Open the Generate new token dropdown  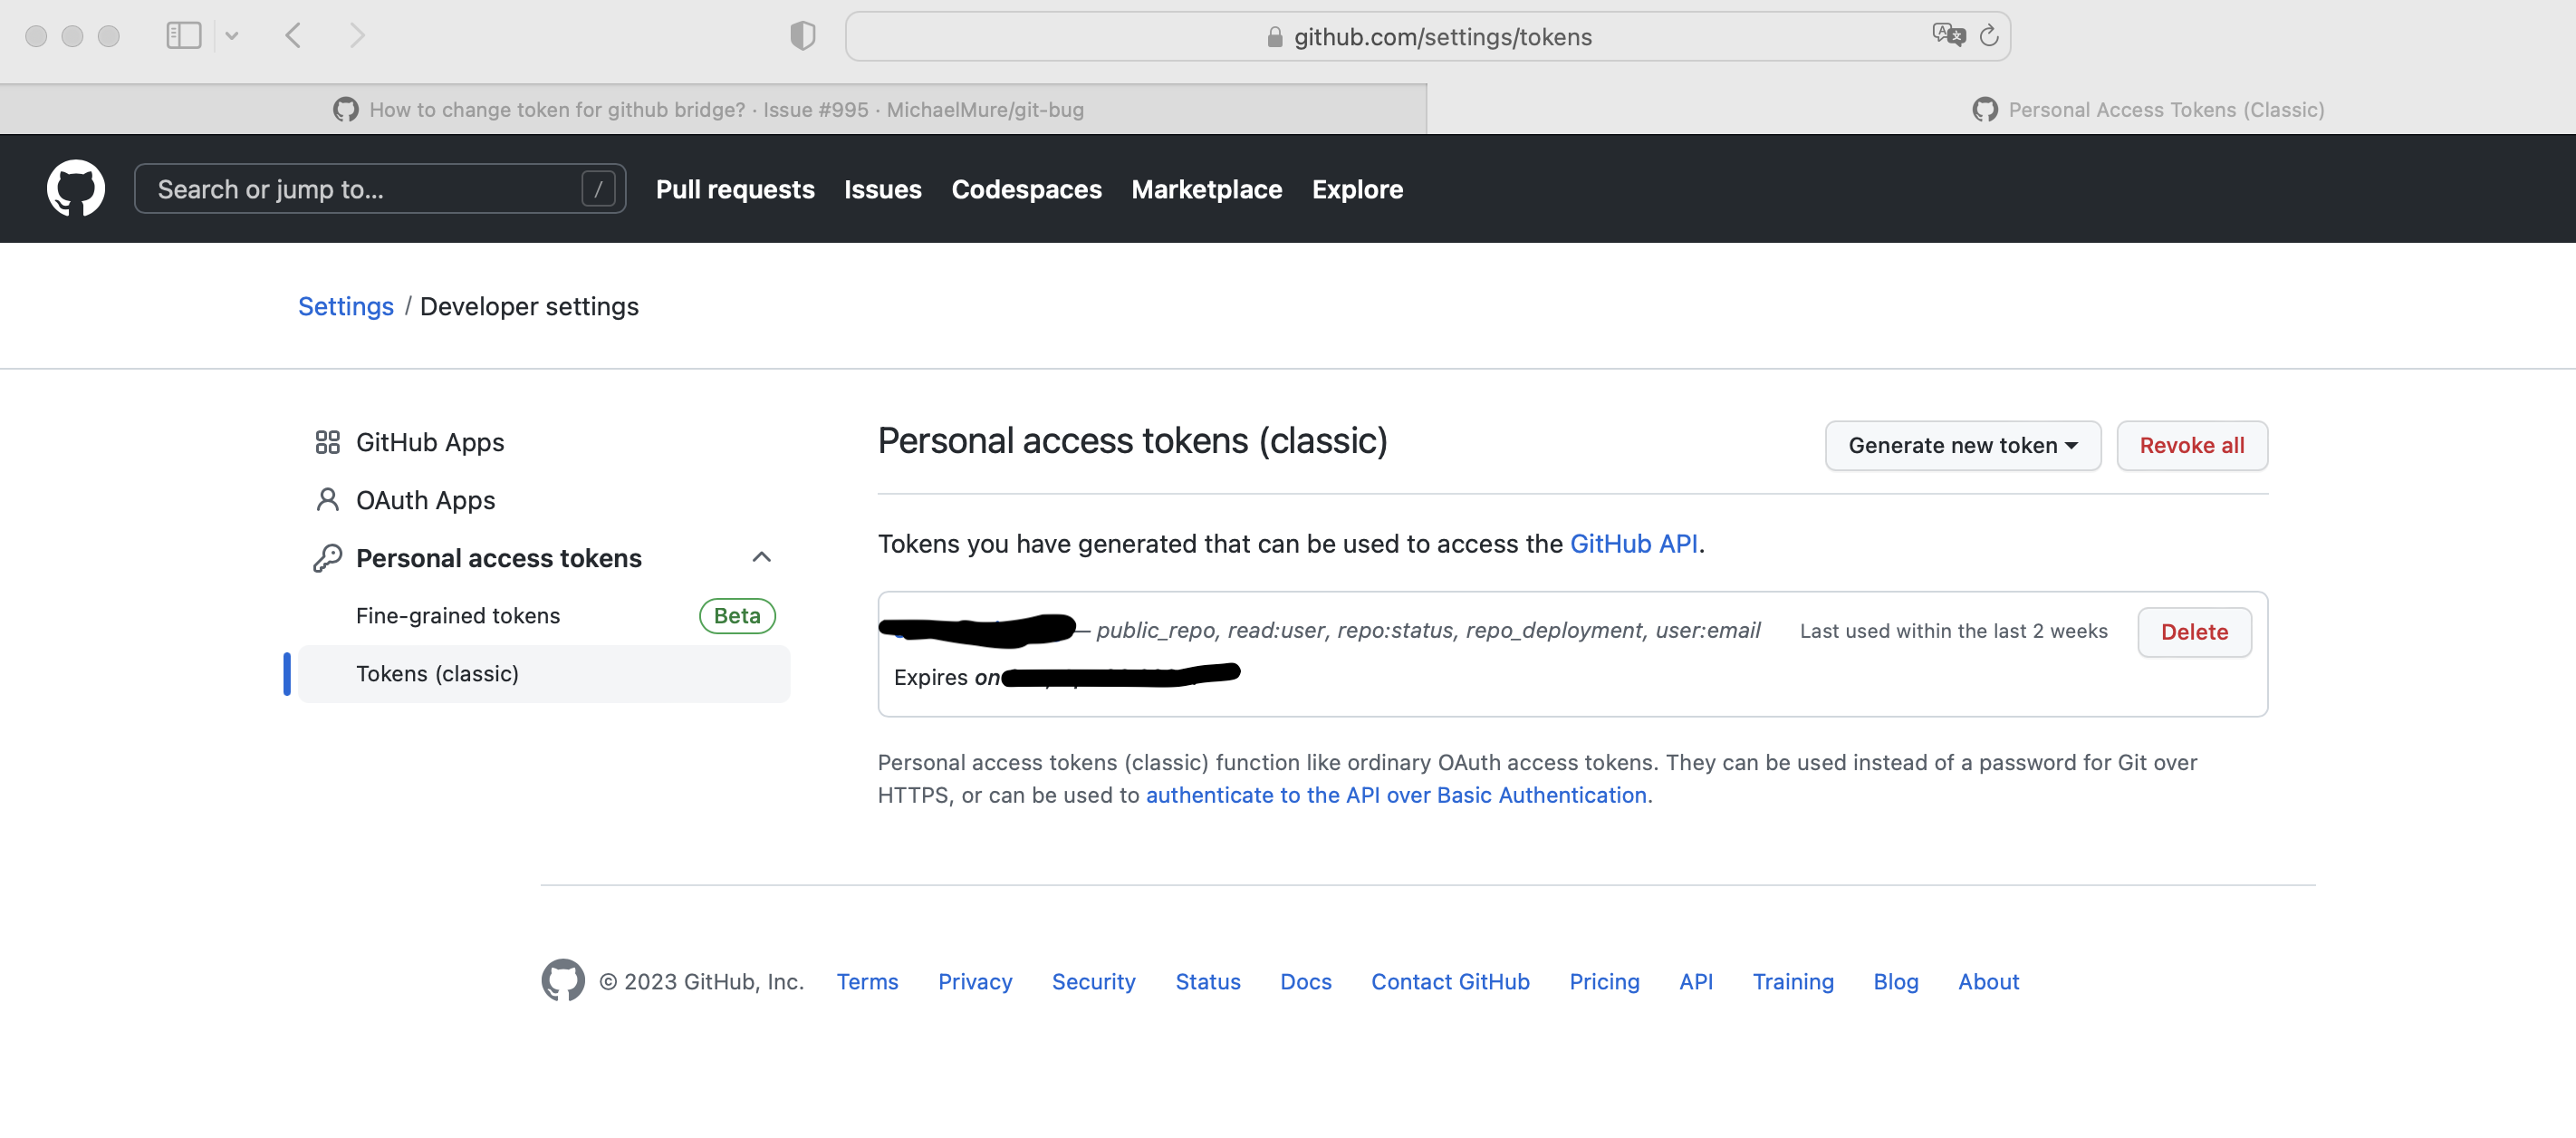click(x=1962, y=446)
